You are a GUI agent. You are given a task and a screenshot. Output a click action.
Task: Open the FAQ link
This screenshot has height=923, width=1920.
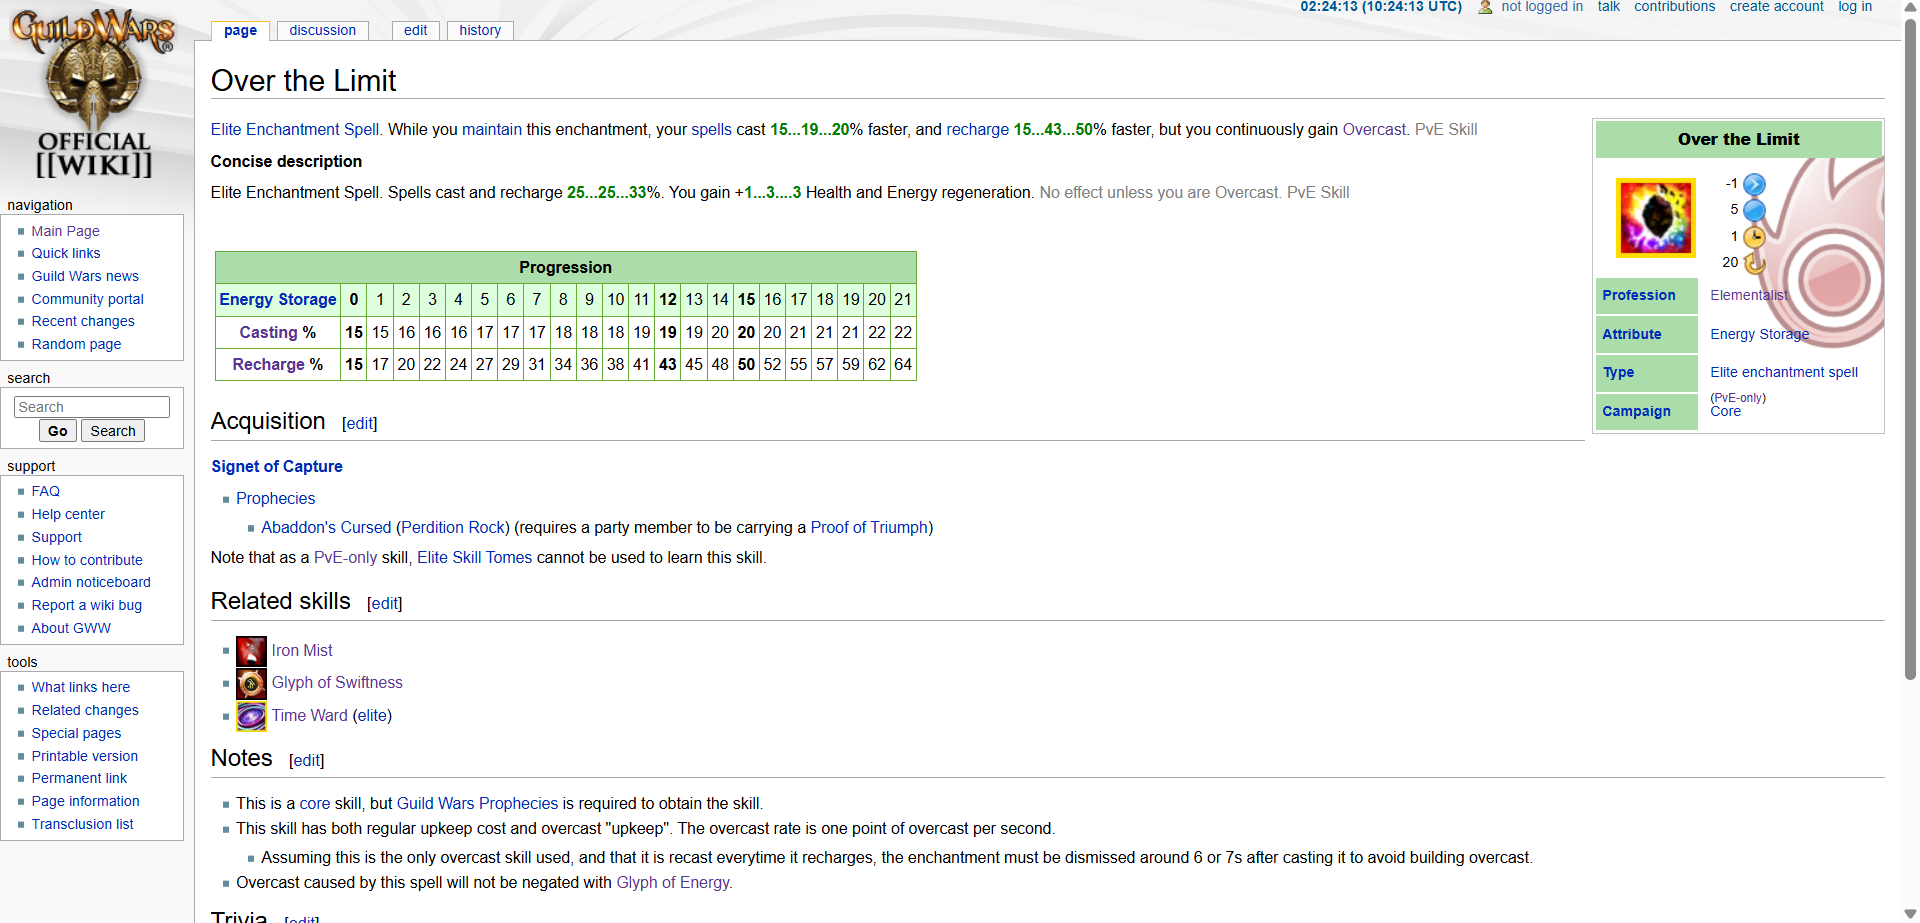[x=45, y=491]
